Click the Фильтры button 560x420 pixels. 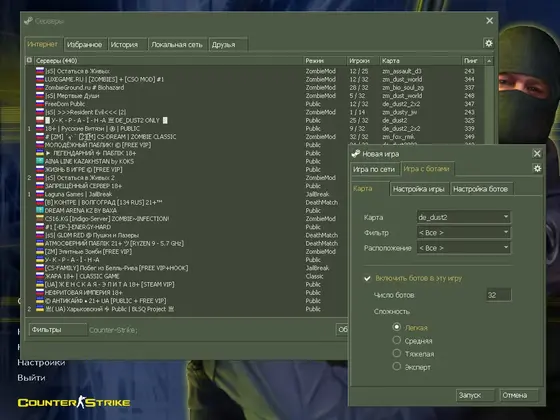click(58, 330)
